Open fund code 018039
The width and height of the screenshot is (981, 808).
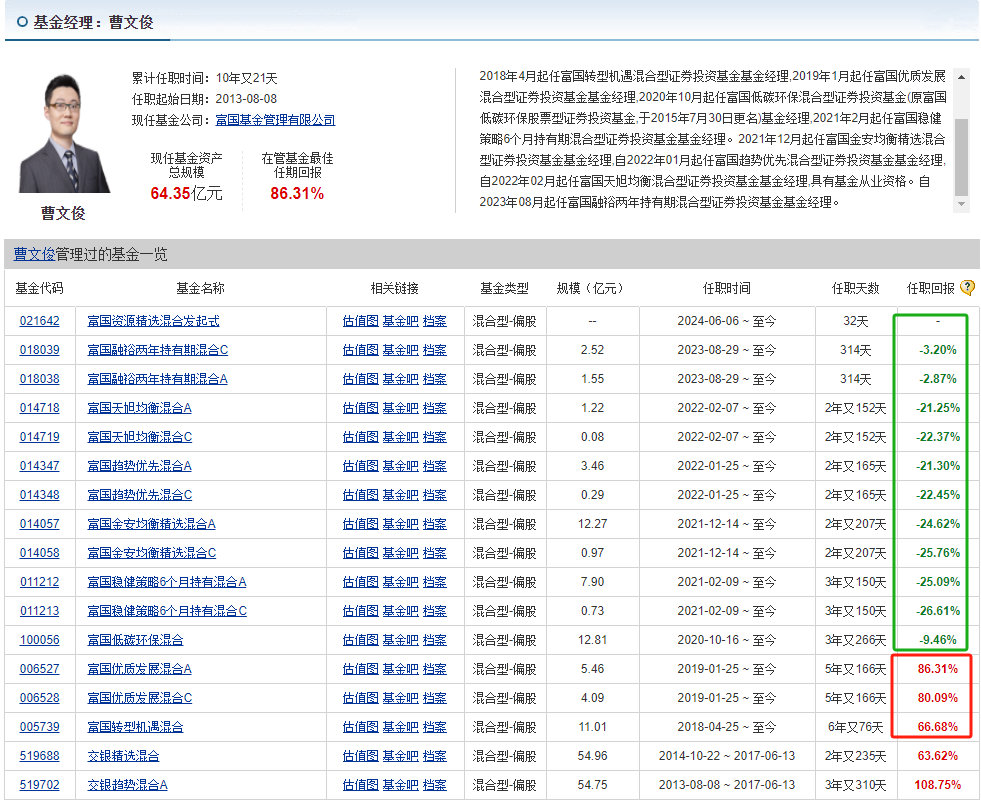pos(39,350)
